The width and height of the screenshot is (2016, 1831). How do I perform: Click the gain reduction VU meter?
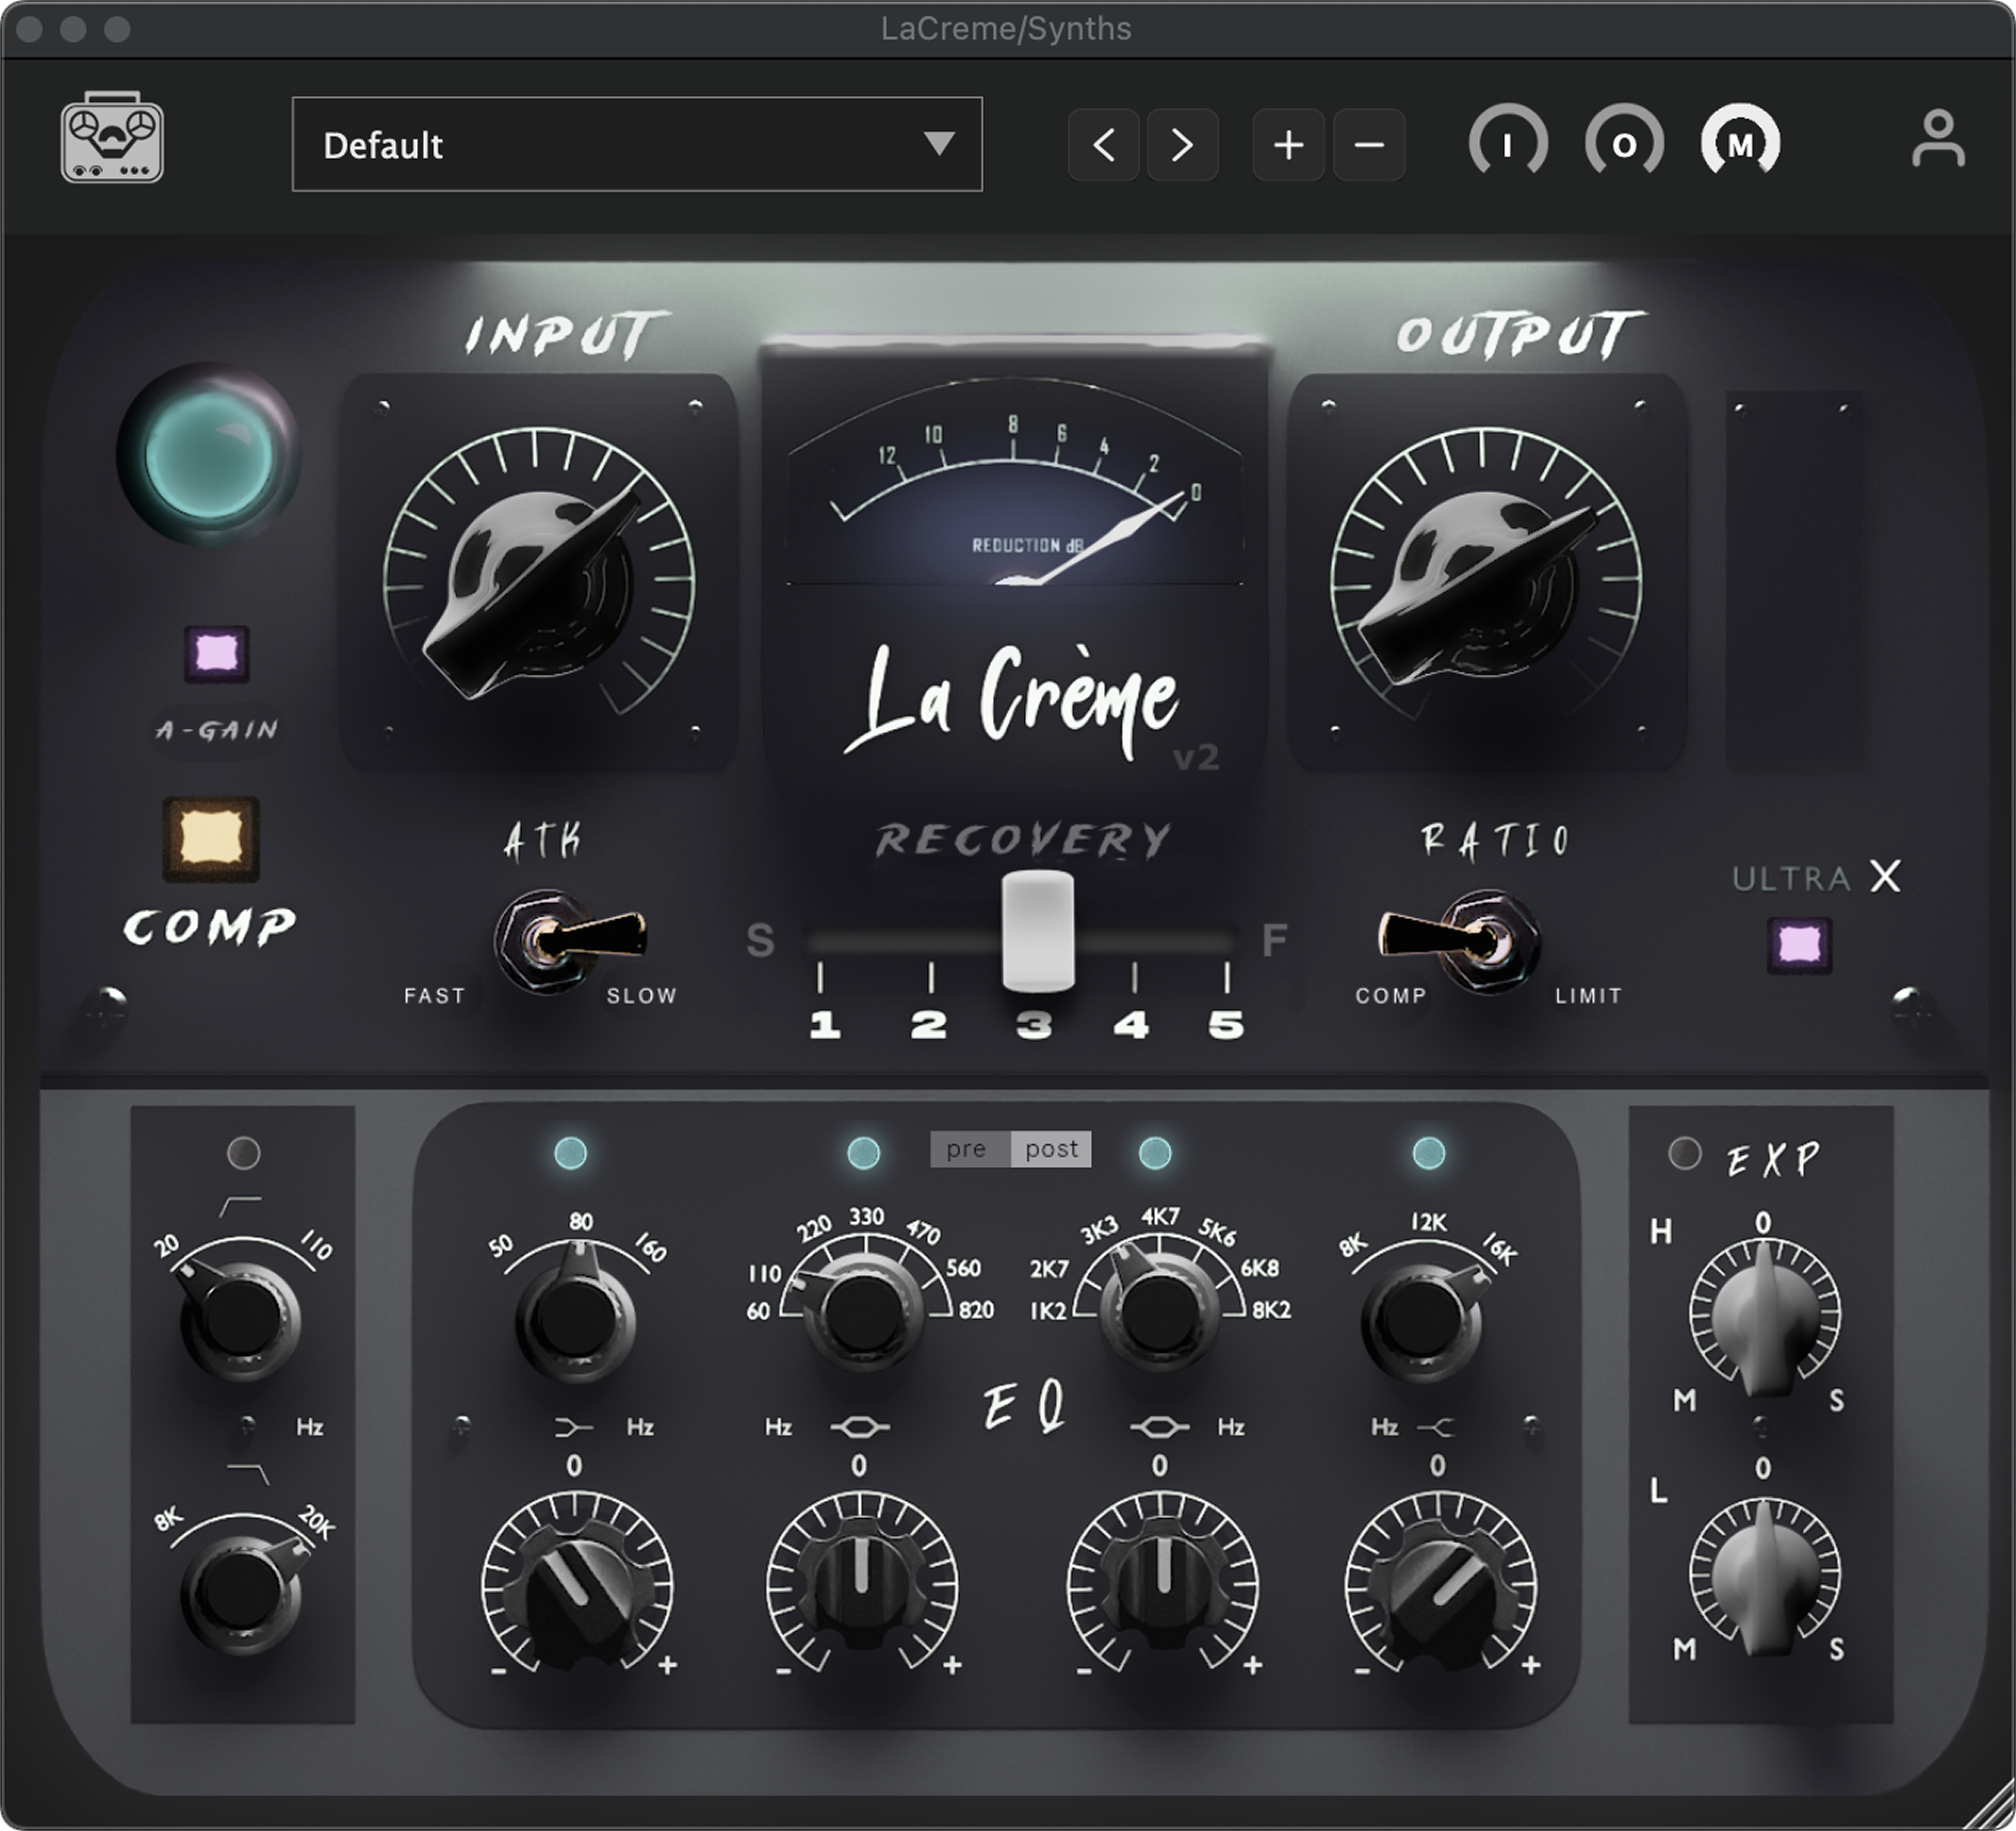(1015, 482)
